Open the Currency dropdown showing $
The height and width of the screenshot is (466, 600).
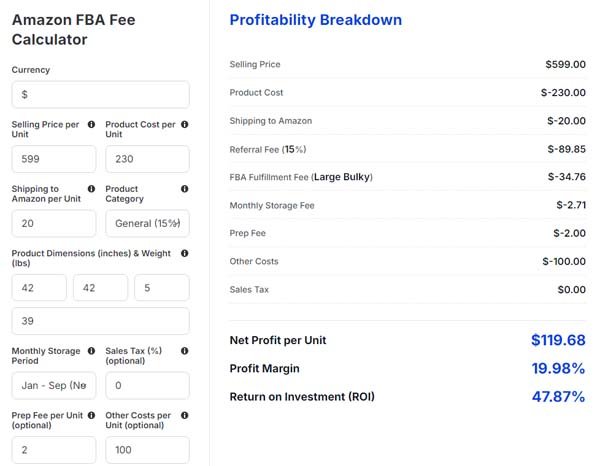pos(101,95)
